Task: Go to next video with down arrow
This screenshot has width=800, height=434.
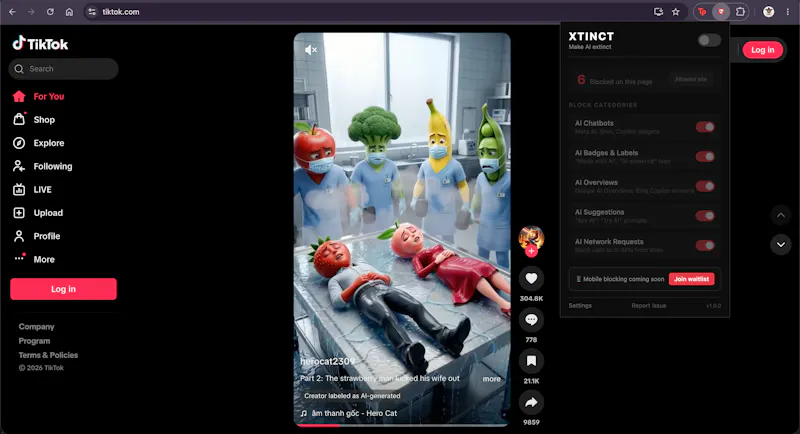Action: 781,245
